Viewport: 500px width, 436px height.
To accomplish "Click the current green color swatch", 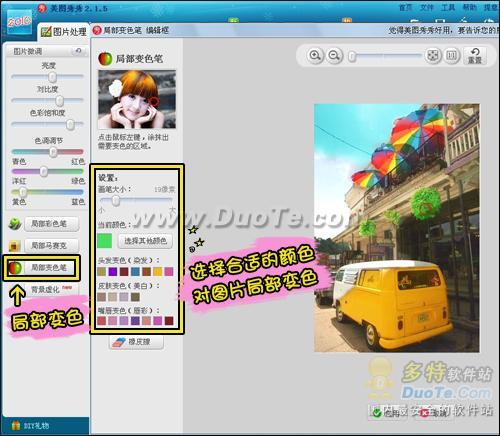I will click(105, 241).
